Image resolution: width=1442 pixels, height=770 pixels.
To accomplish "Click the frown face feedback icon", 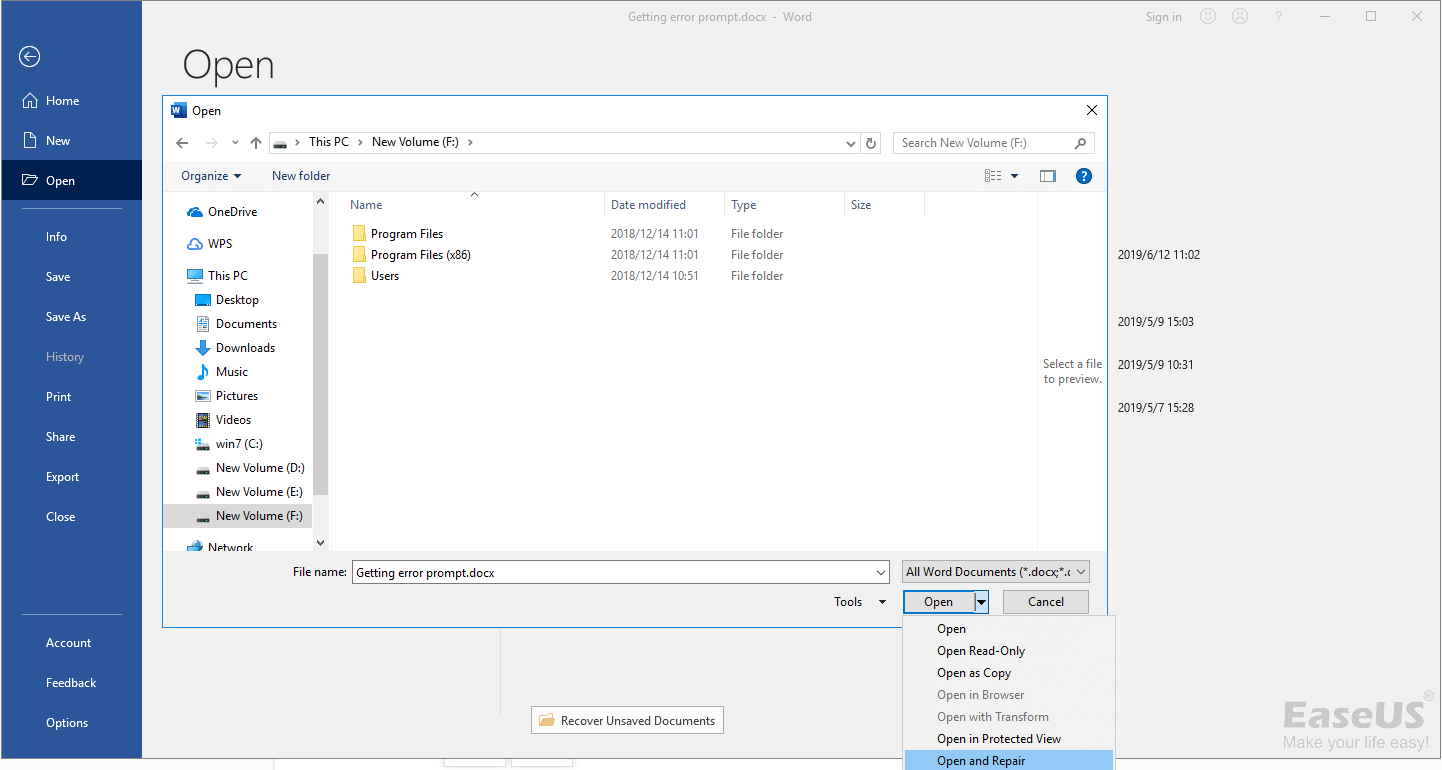I will (1240, 17).
